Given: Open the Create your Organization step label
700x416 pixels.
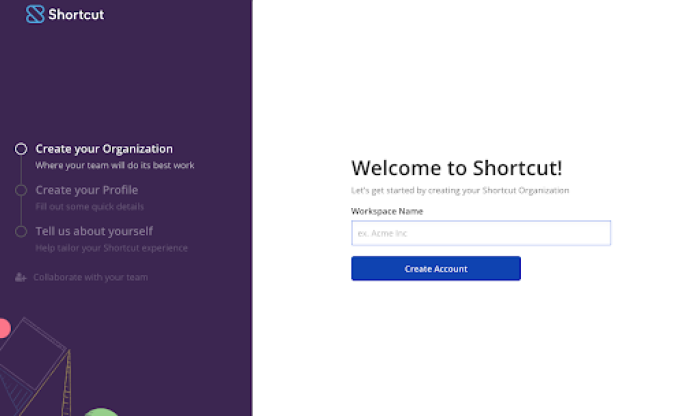Looking at the screenshot, I should [104, 149].
